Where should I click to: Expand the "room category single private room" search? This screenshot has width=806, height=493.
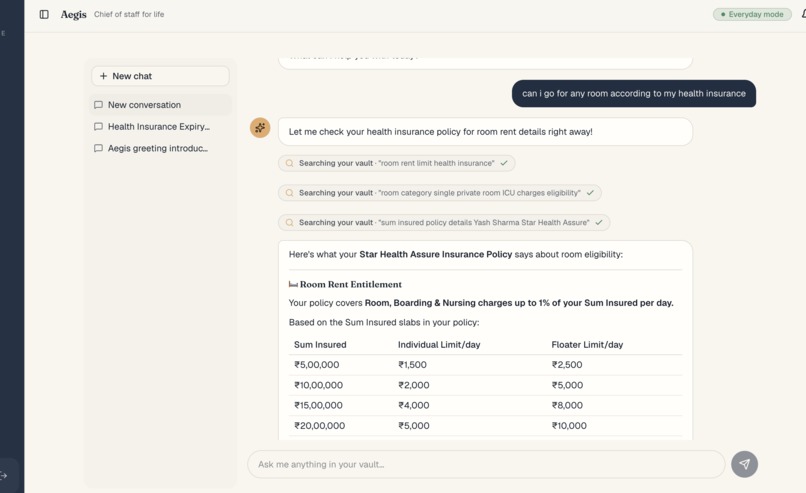439,193
